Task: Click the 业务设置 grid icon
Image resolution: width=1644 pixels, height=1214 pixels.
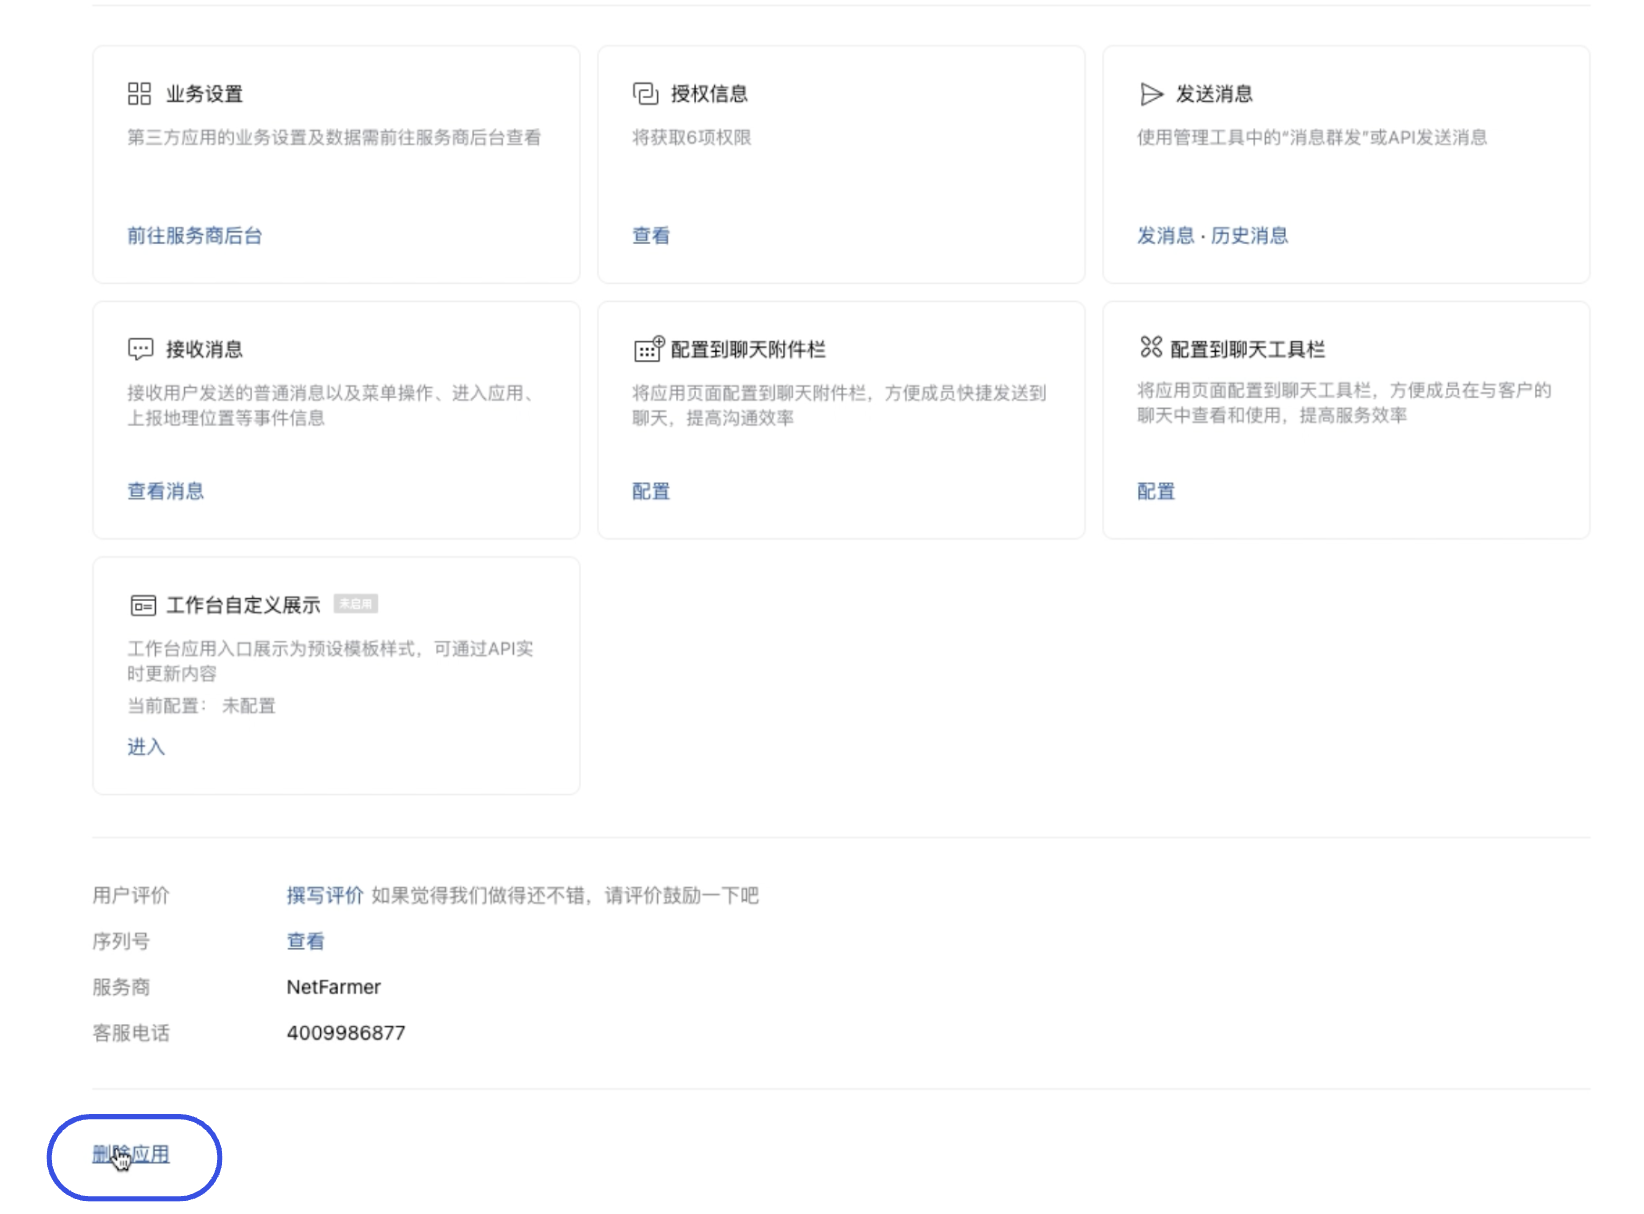Action: pyautogui.click(x=141, y=94)
